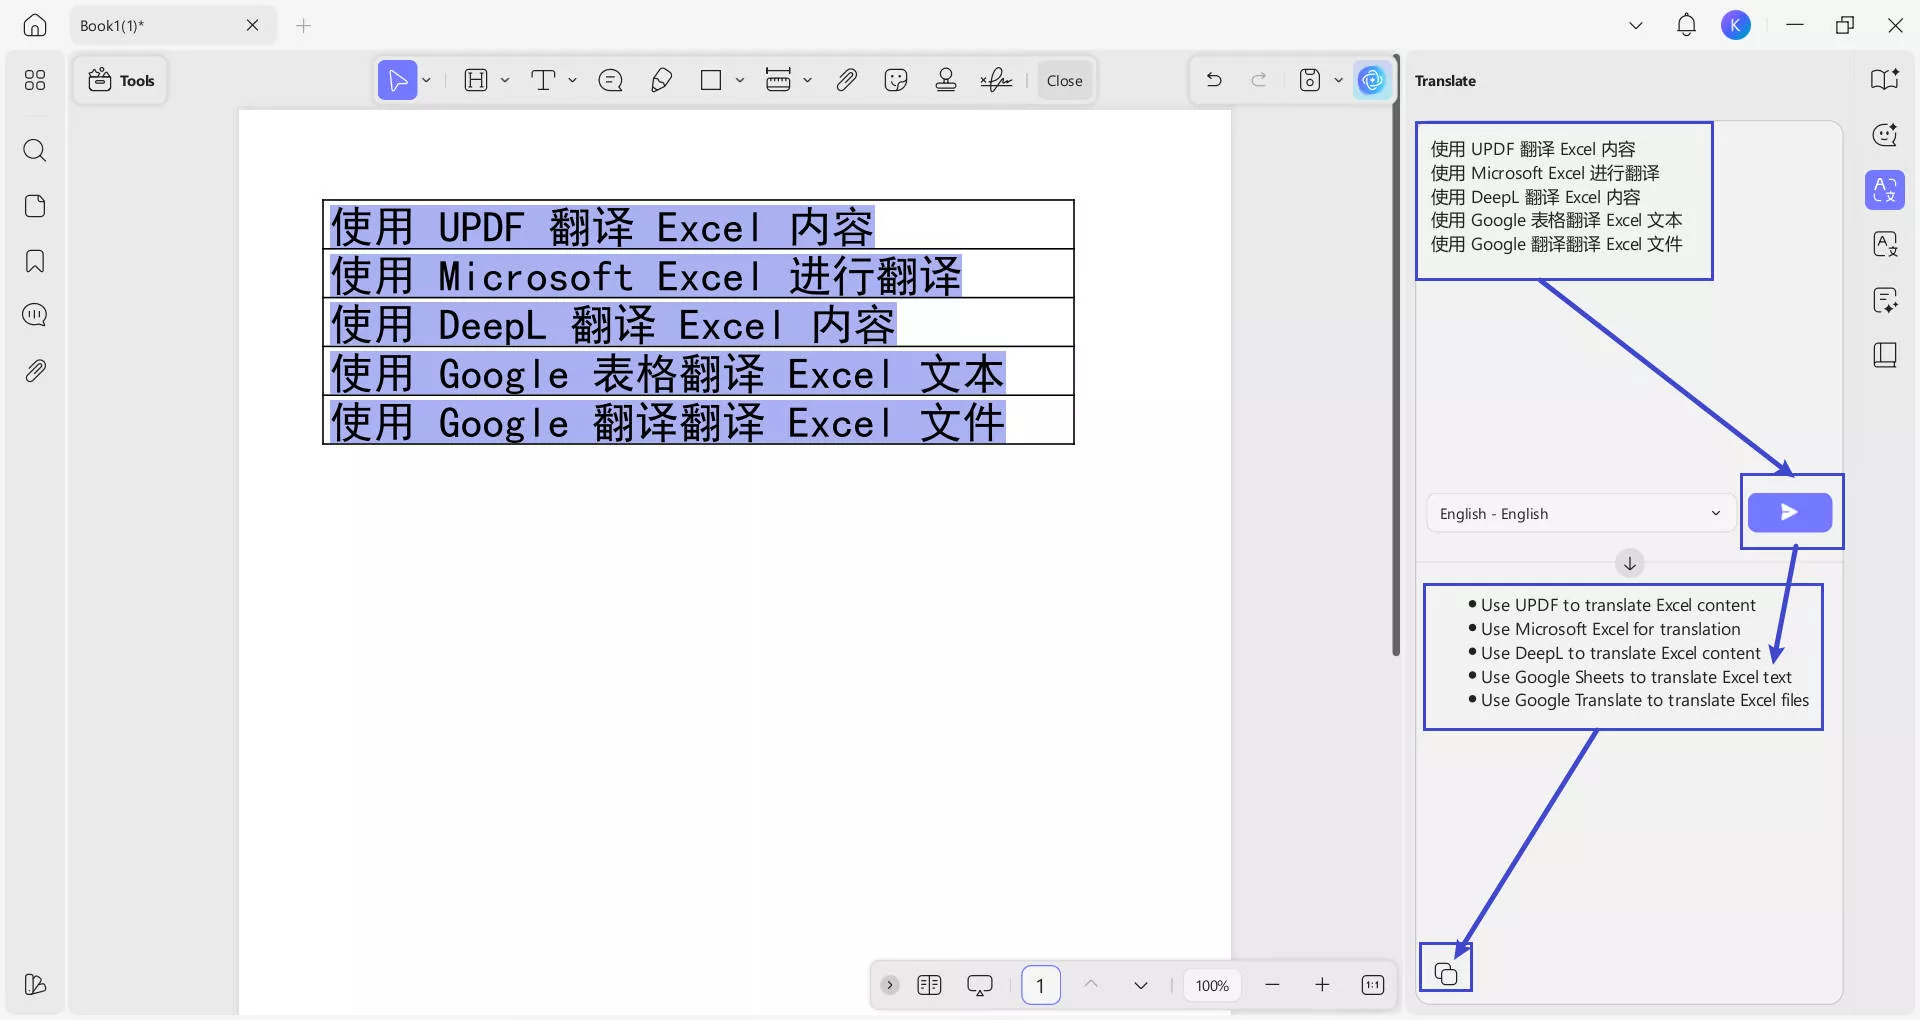
Task: Insert a sticker annotation
Action: 895,80
